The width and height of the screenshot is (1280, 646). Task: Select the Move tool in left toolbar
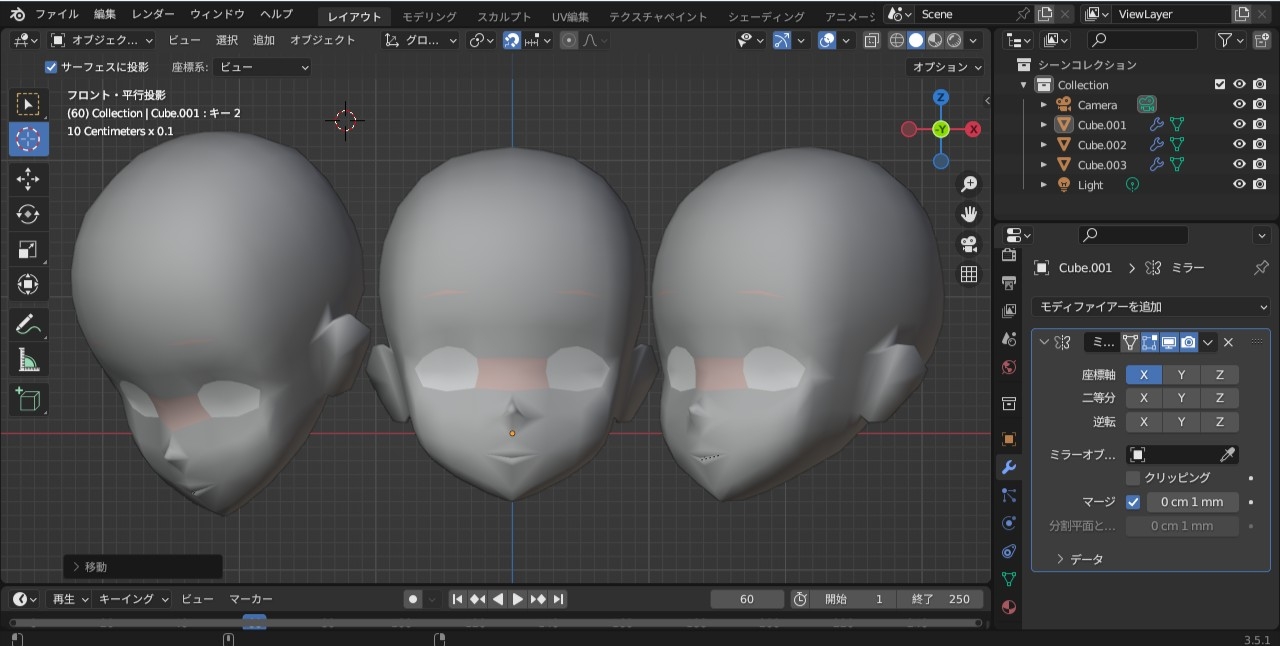coord(28,180)
